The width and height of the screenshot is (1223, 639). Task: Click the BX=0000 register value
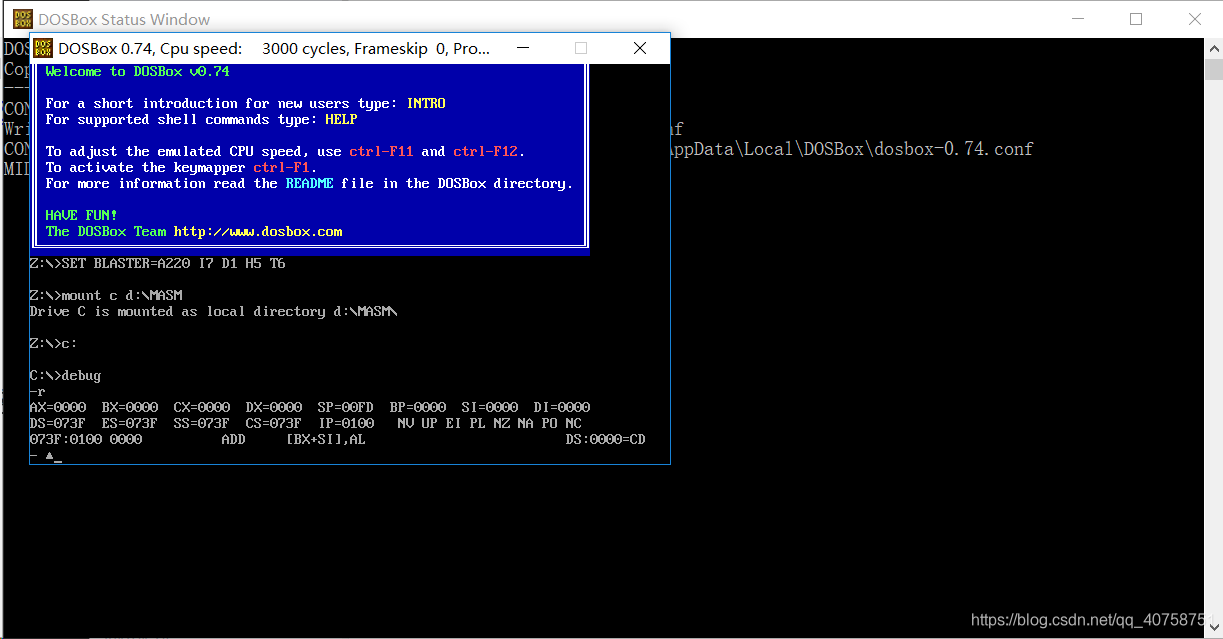(x=129, y=407)
